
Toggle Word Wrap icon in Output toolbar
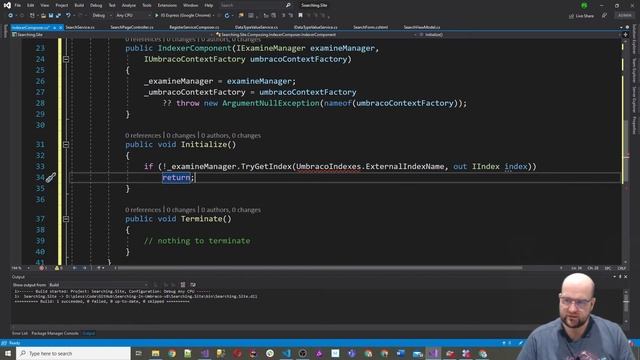[193, 284]
